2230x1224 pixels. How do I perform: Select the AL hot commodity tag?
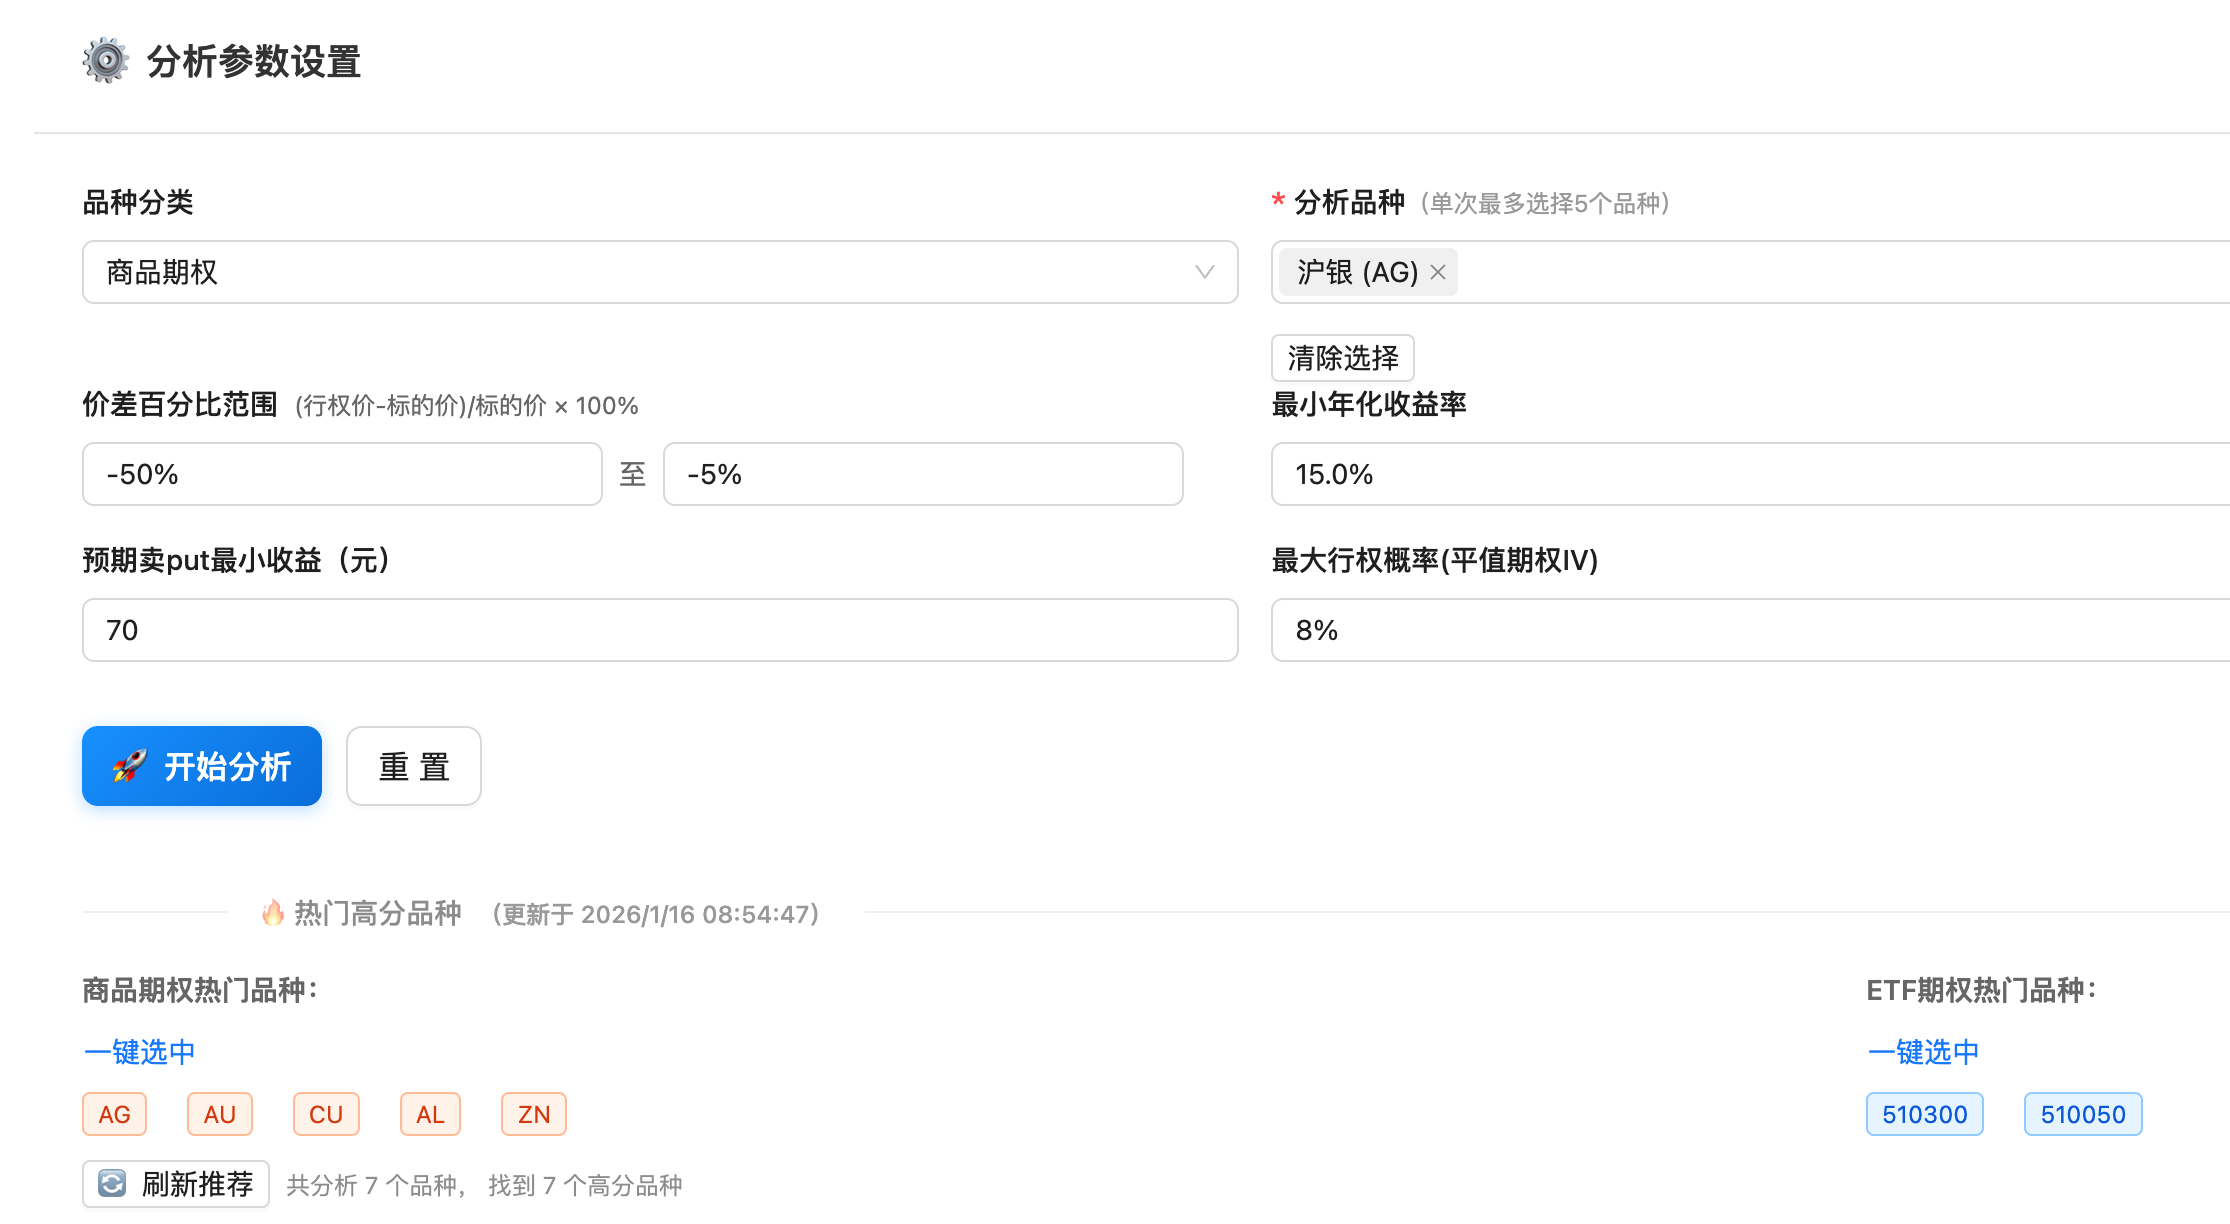tap(430, 1114)
